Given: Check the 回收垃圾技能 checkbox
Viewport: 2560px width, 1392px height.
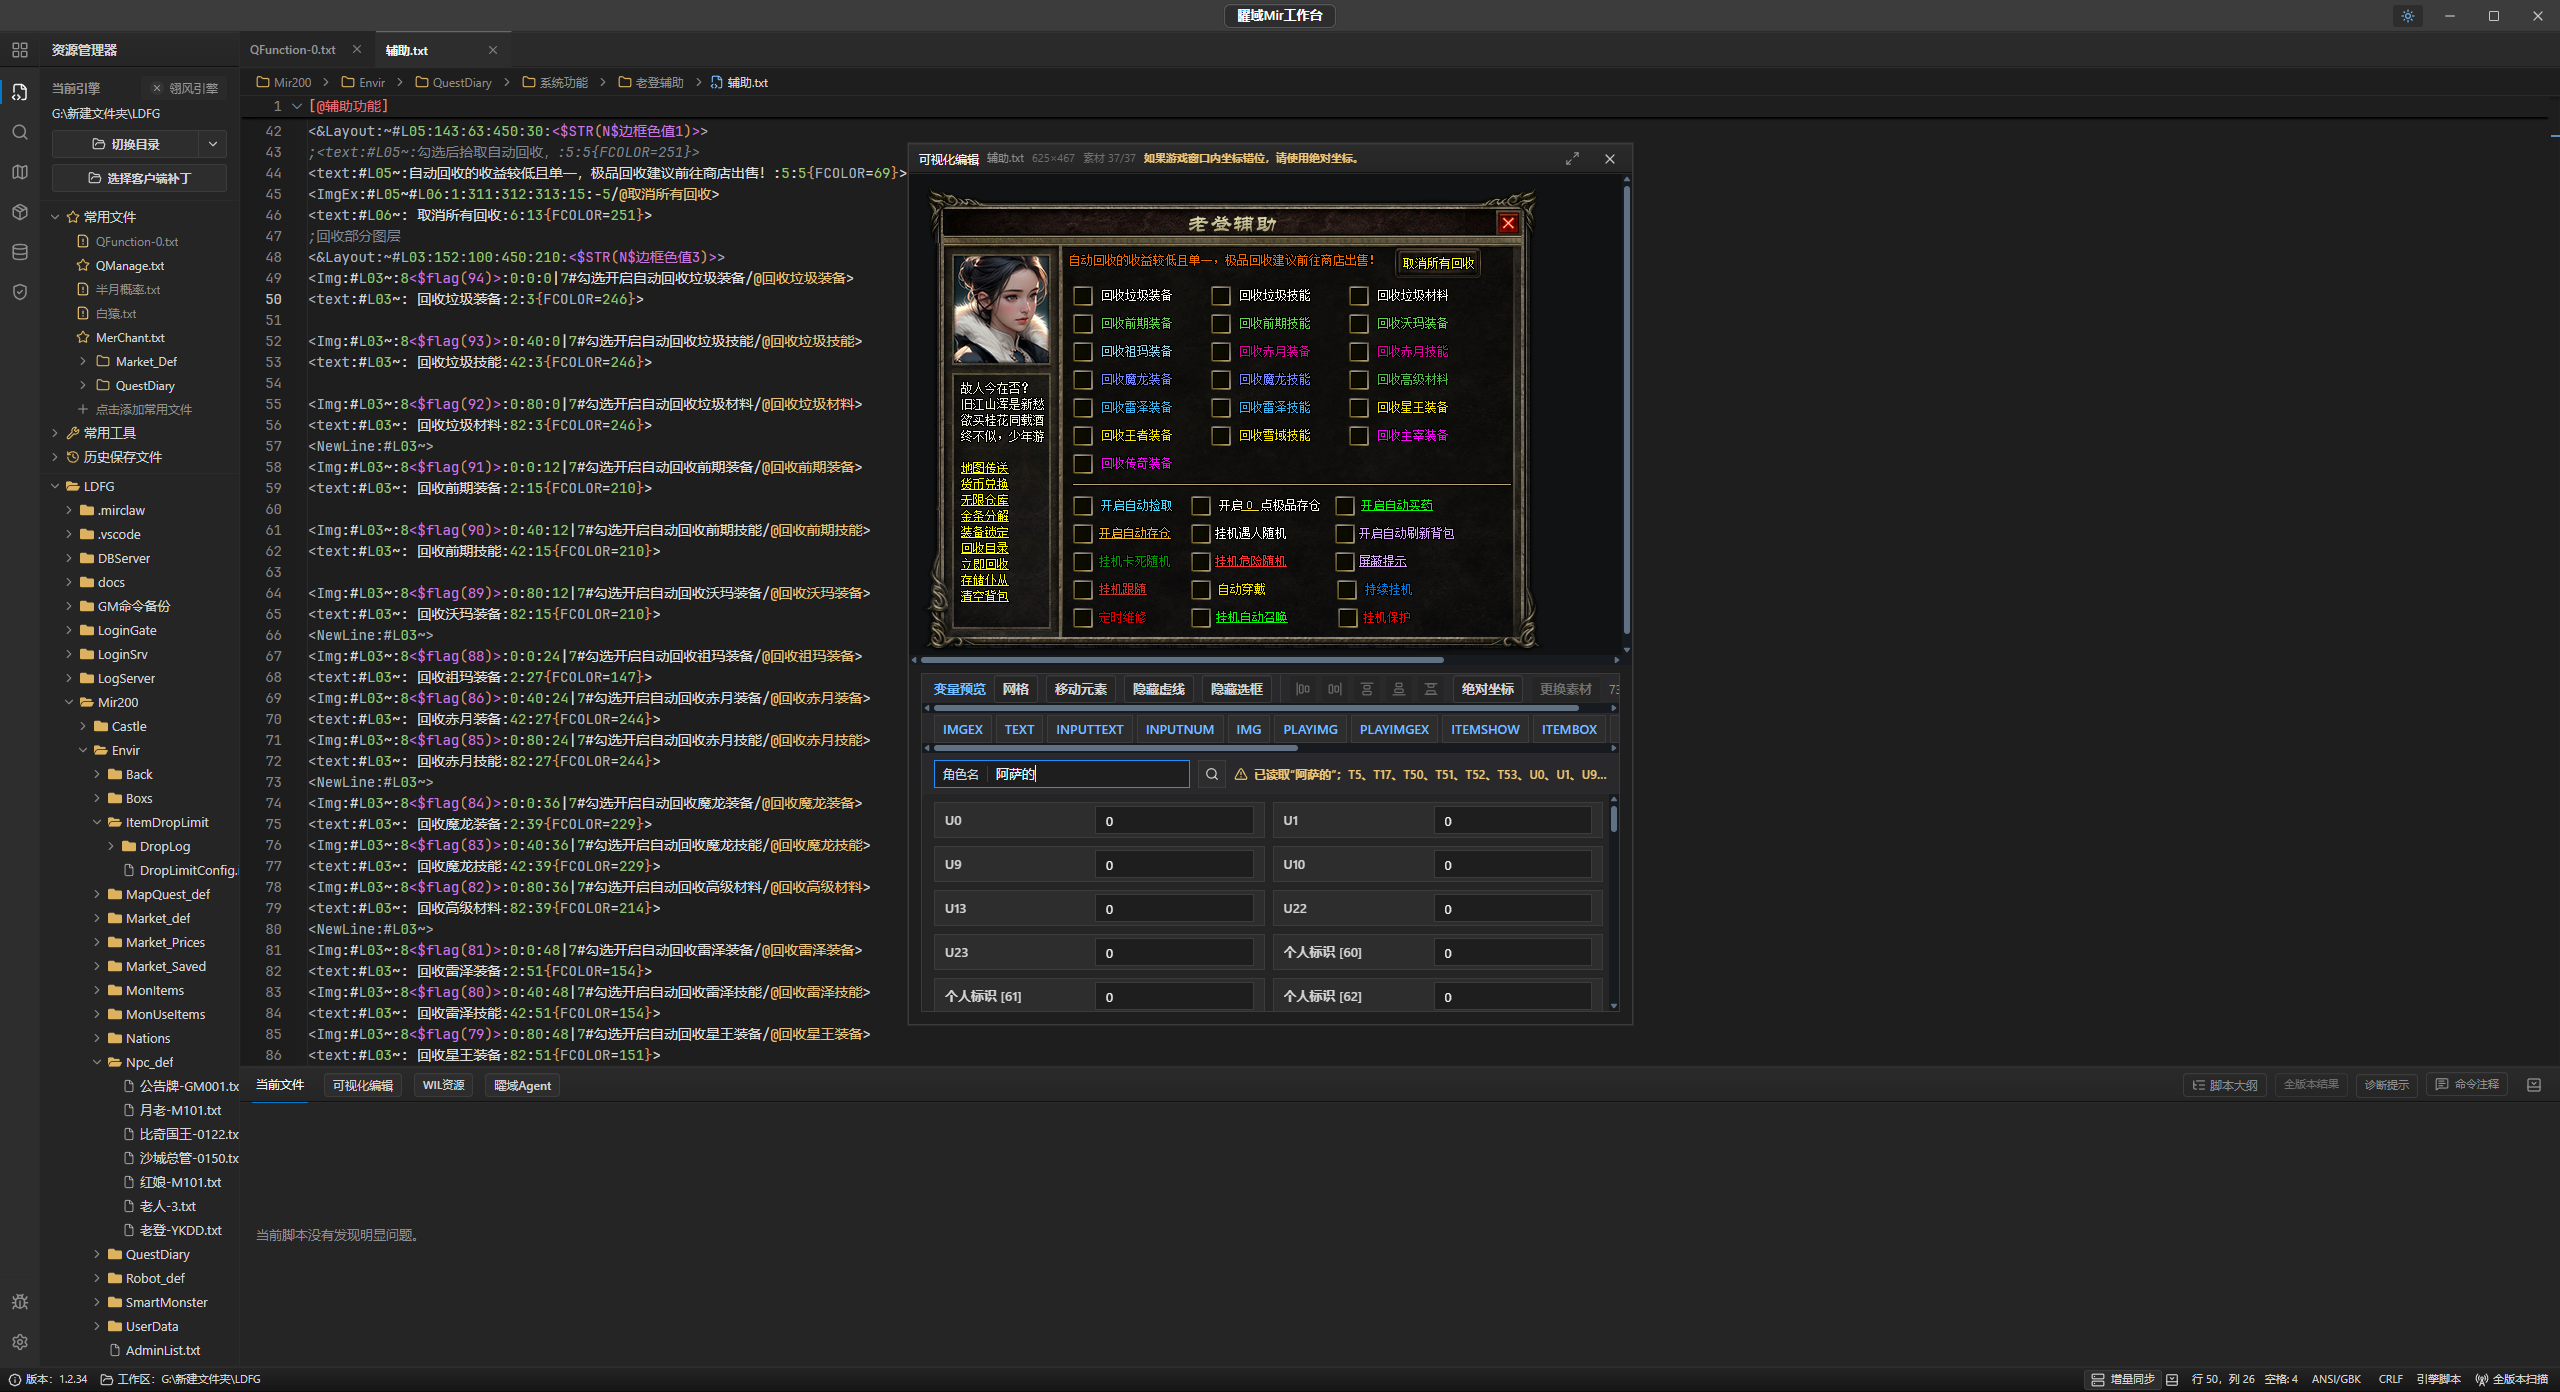Looking at the screenshot, I should [x=1221, y=296].
